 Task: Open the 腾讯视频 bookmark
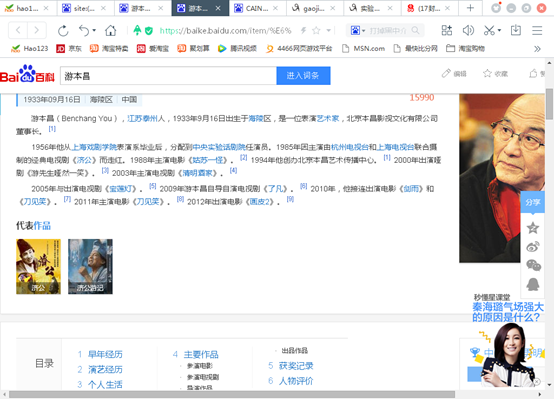237,48
